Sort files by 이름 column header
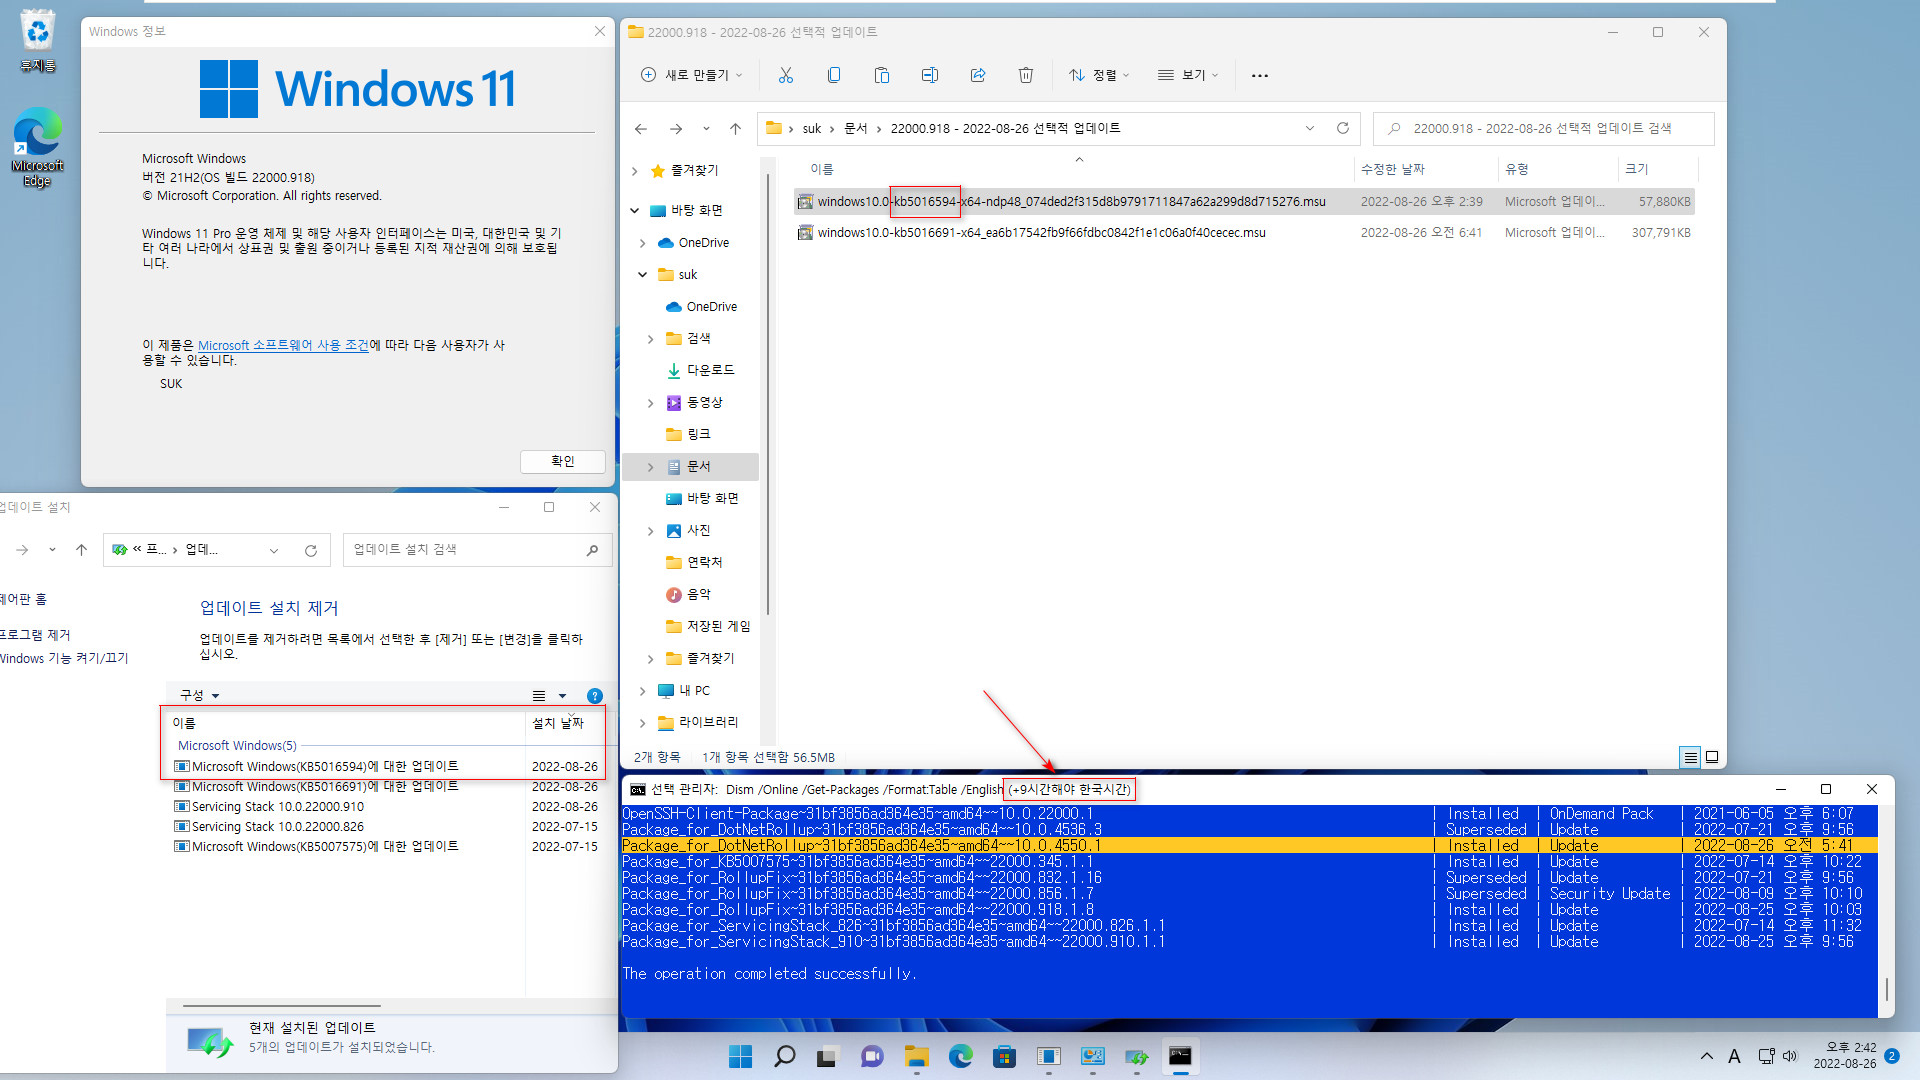 1078,169
